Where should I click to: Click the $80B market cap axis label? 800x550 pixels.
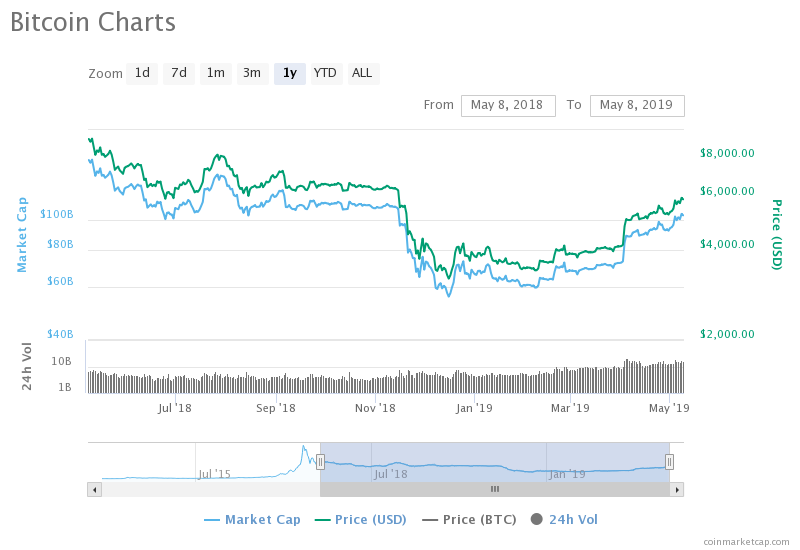tap(60, 244)
